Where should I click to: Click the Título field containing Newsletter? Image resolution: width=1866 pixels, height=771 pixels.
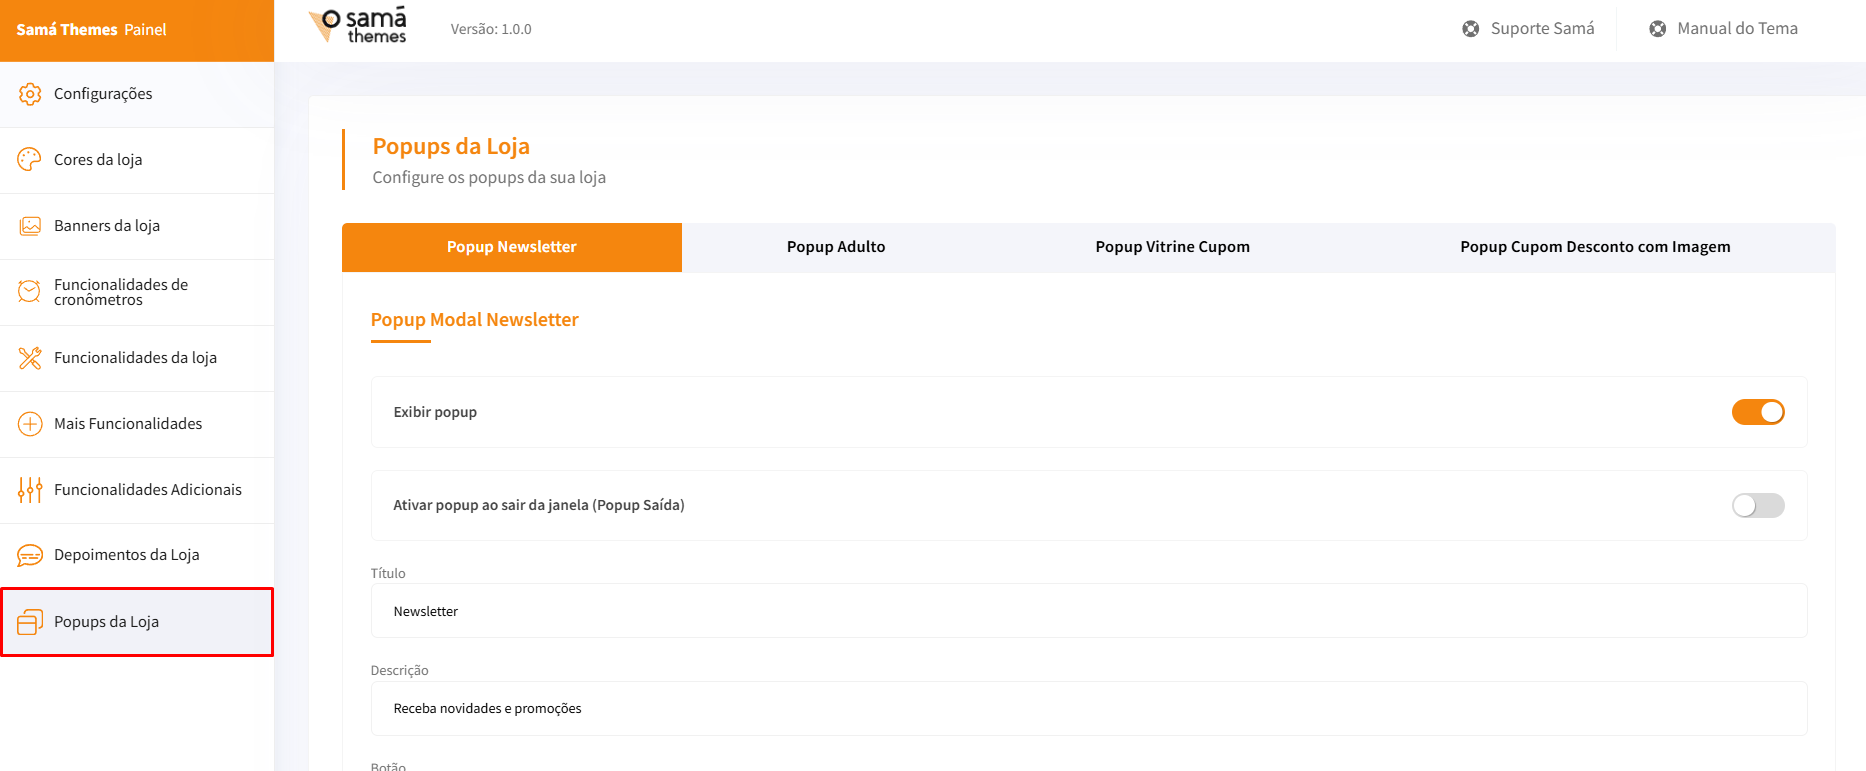(1089, 611)
